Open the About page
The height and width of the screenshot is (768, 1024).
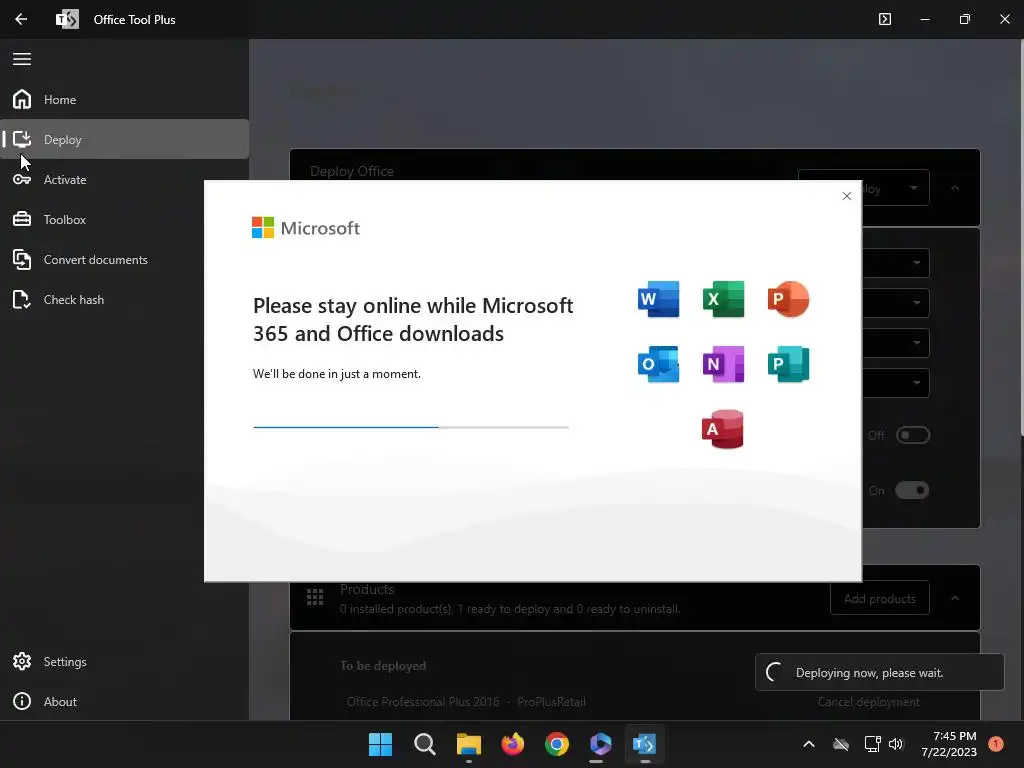point(124,701)
